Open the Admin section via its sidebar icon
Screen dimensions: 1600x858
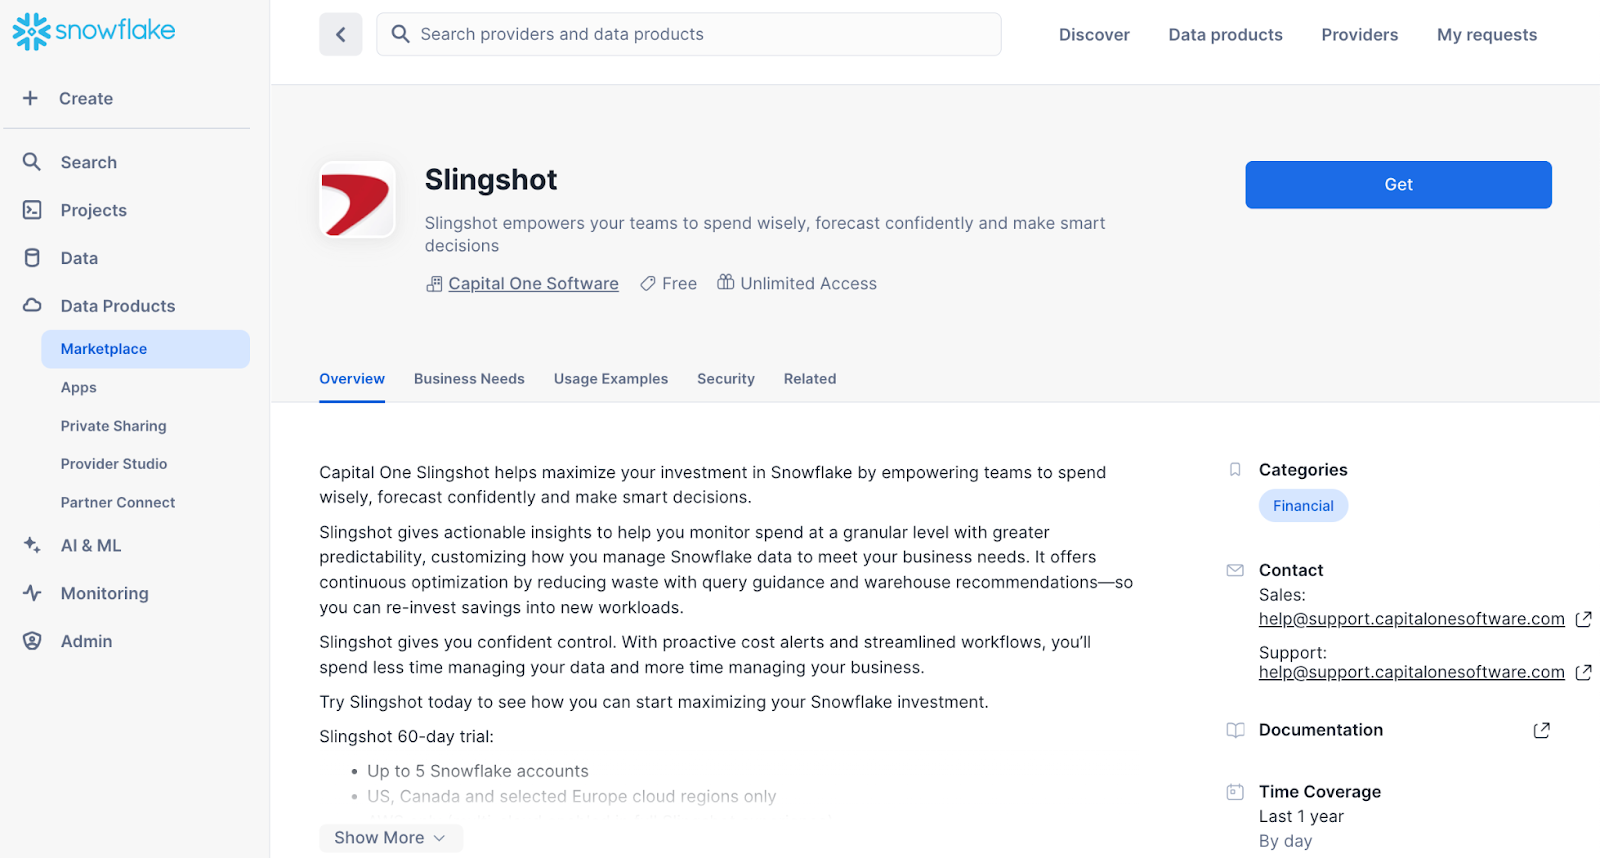pyautogui.click(x=31, y=641)
